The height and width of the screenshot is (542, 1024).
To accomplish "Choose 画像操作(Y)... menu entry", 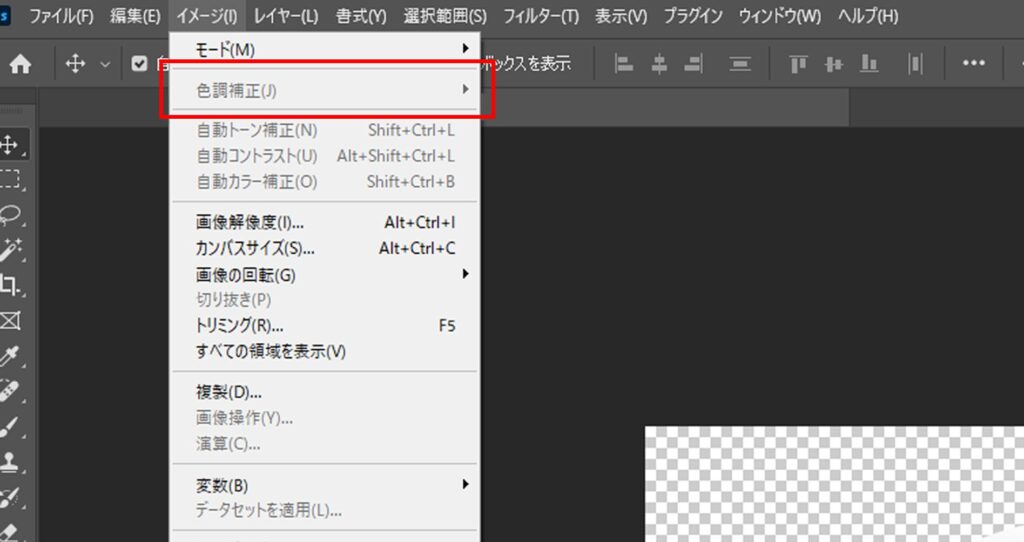I will (325, 418).
